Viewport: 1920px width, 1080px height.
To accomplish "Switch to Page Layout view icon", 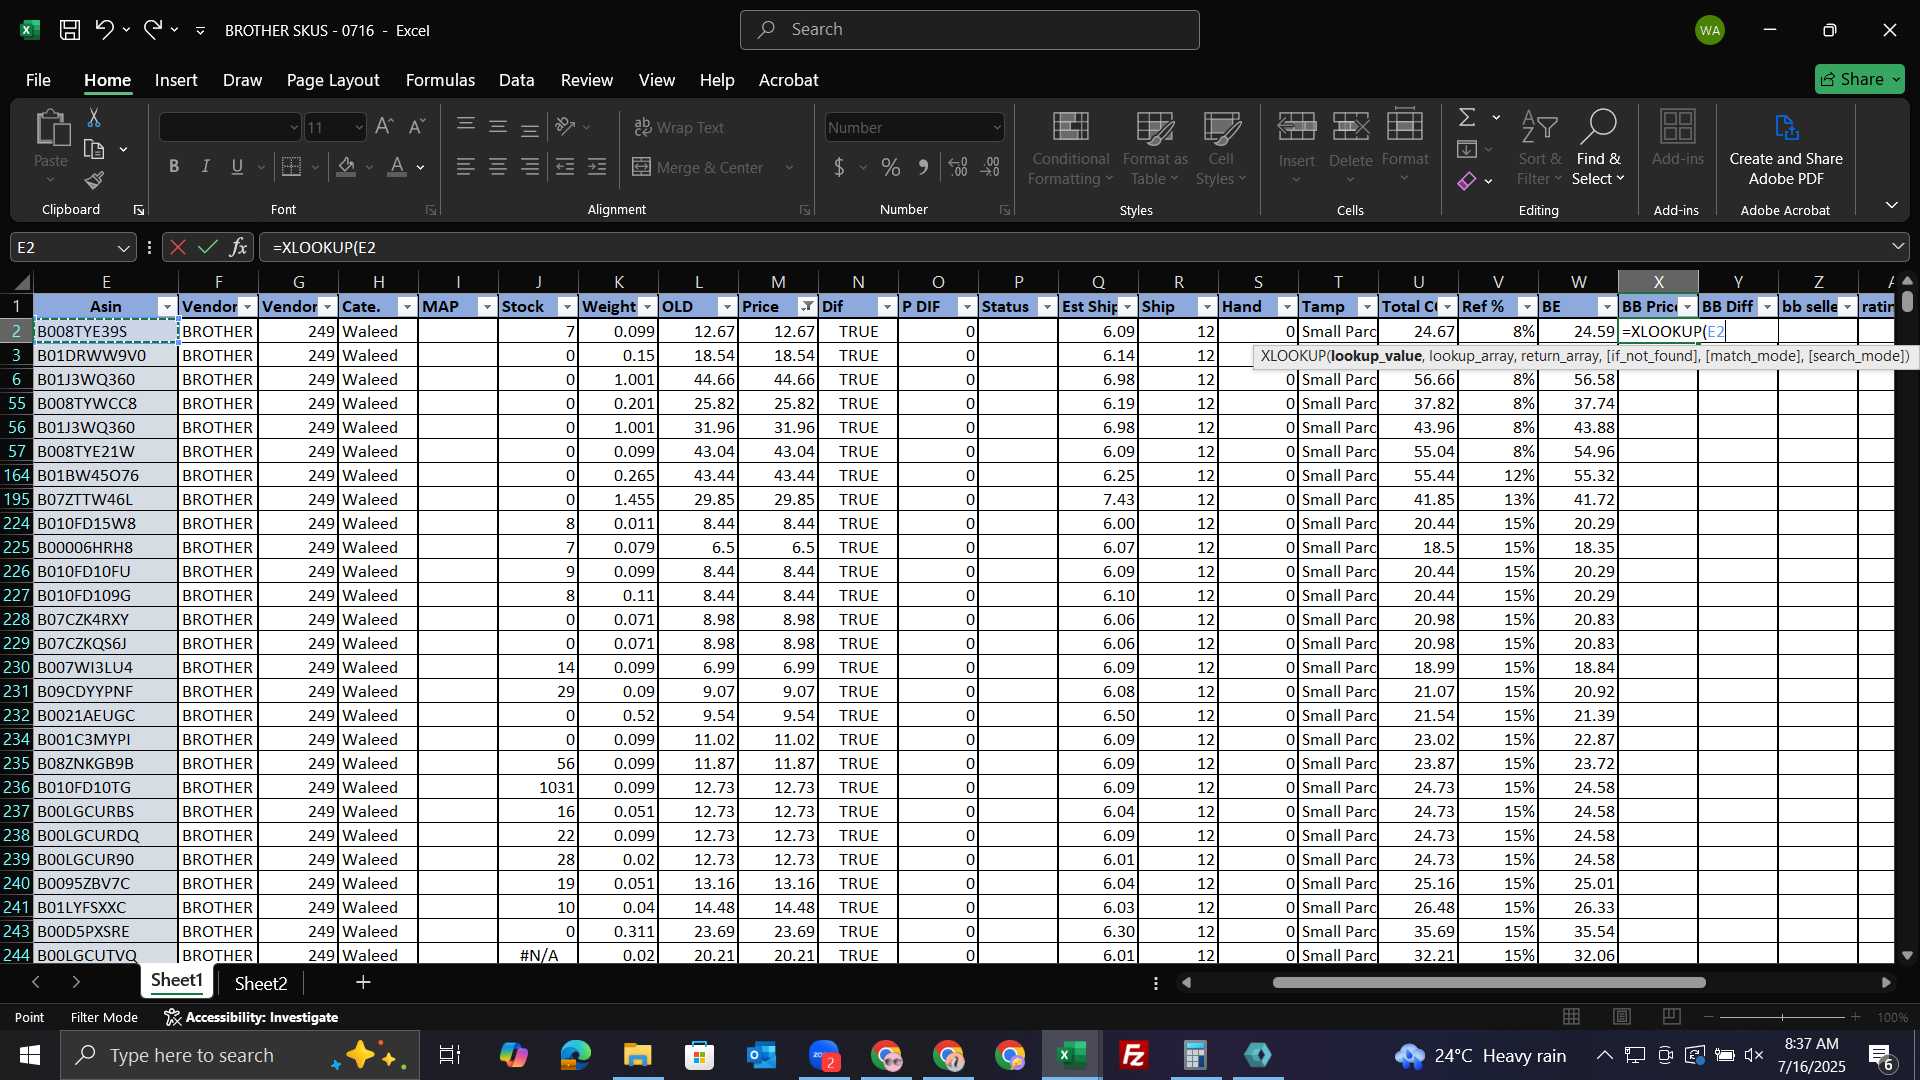I will click(x=1621, y=1017).
